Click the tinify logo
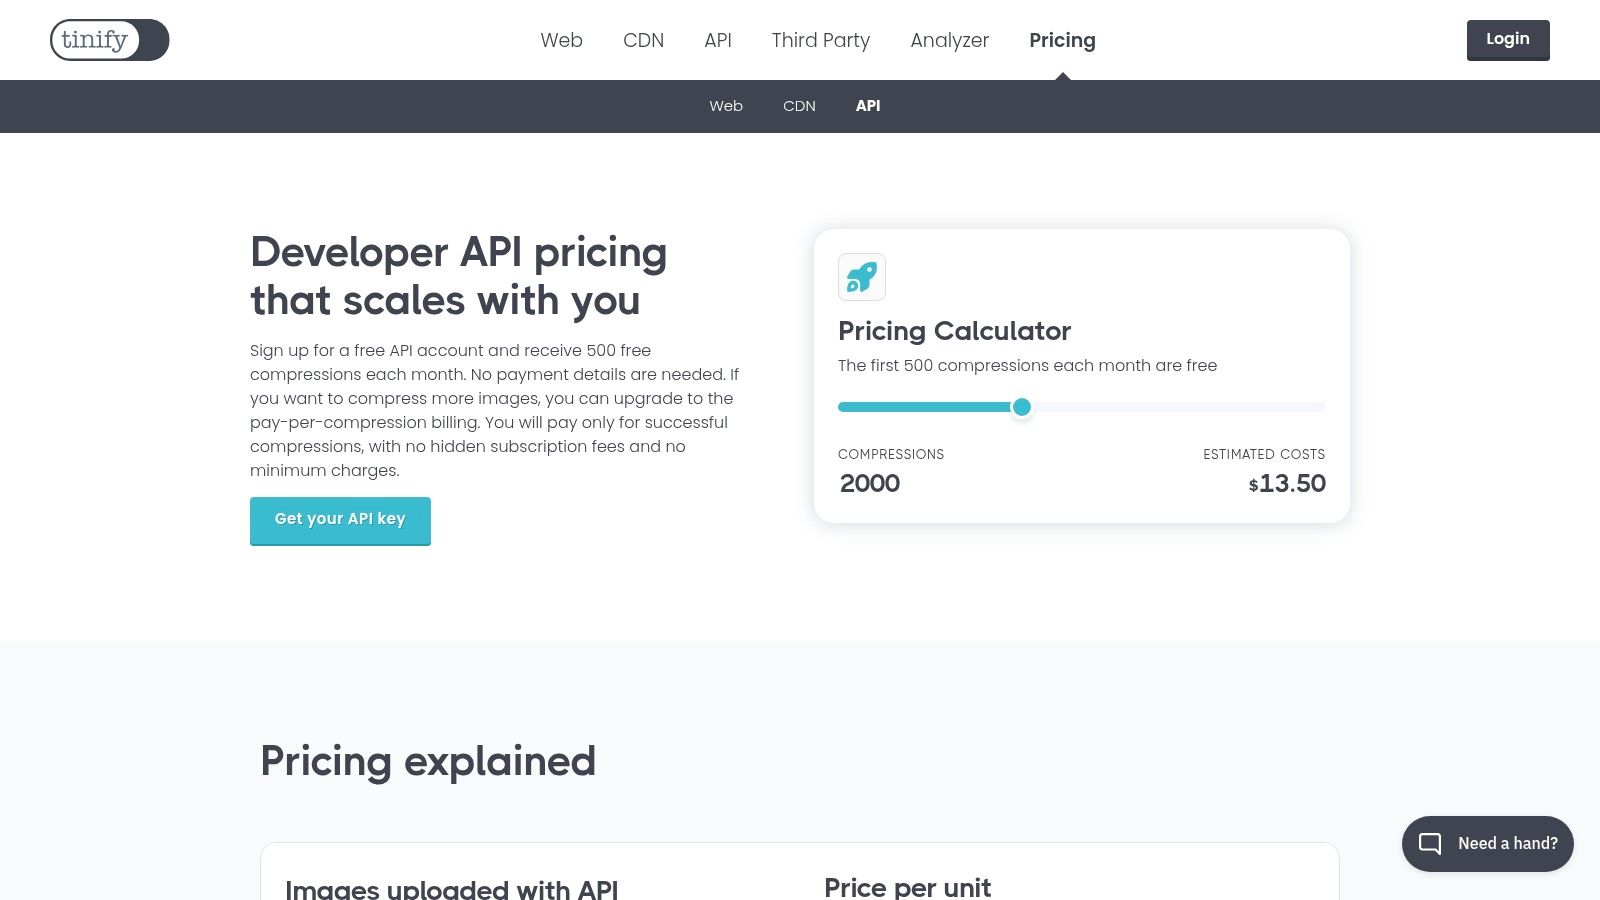This screenshot has width=1600, height=900. [109, 40]
